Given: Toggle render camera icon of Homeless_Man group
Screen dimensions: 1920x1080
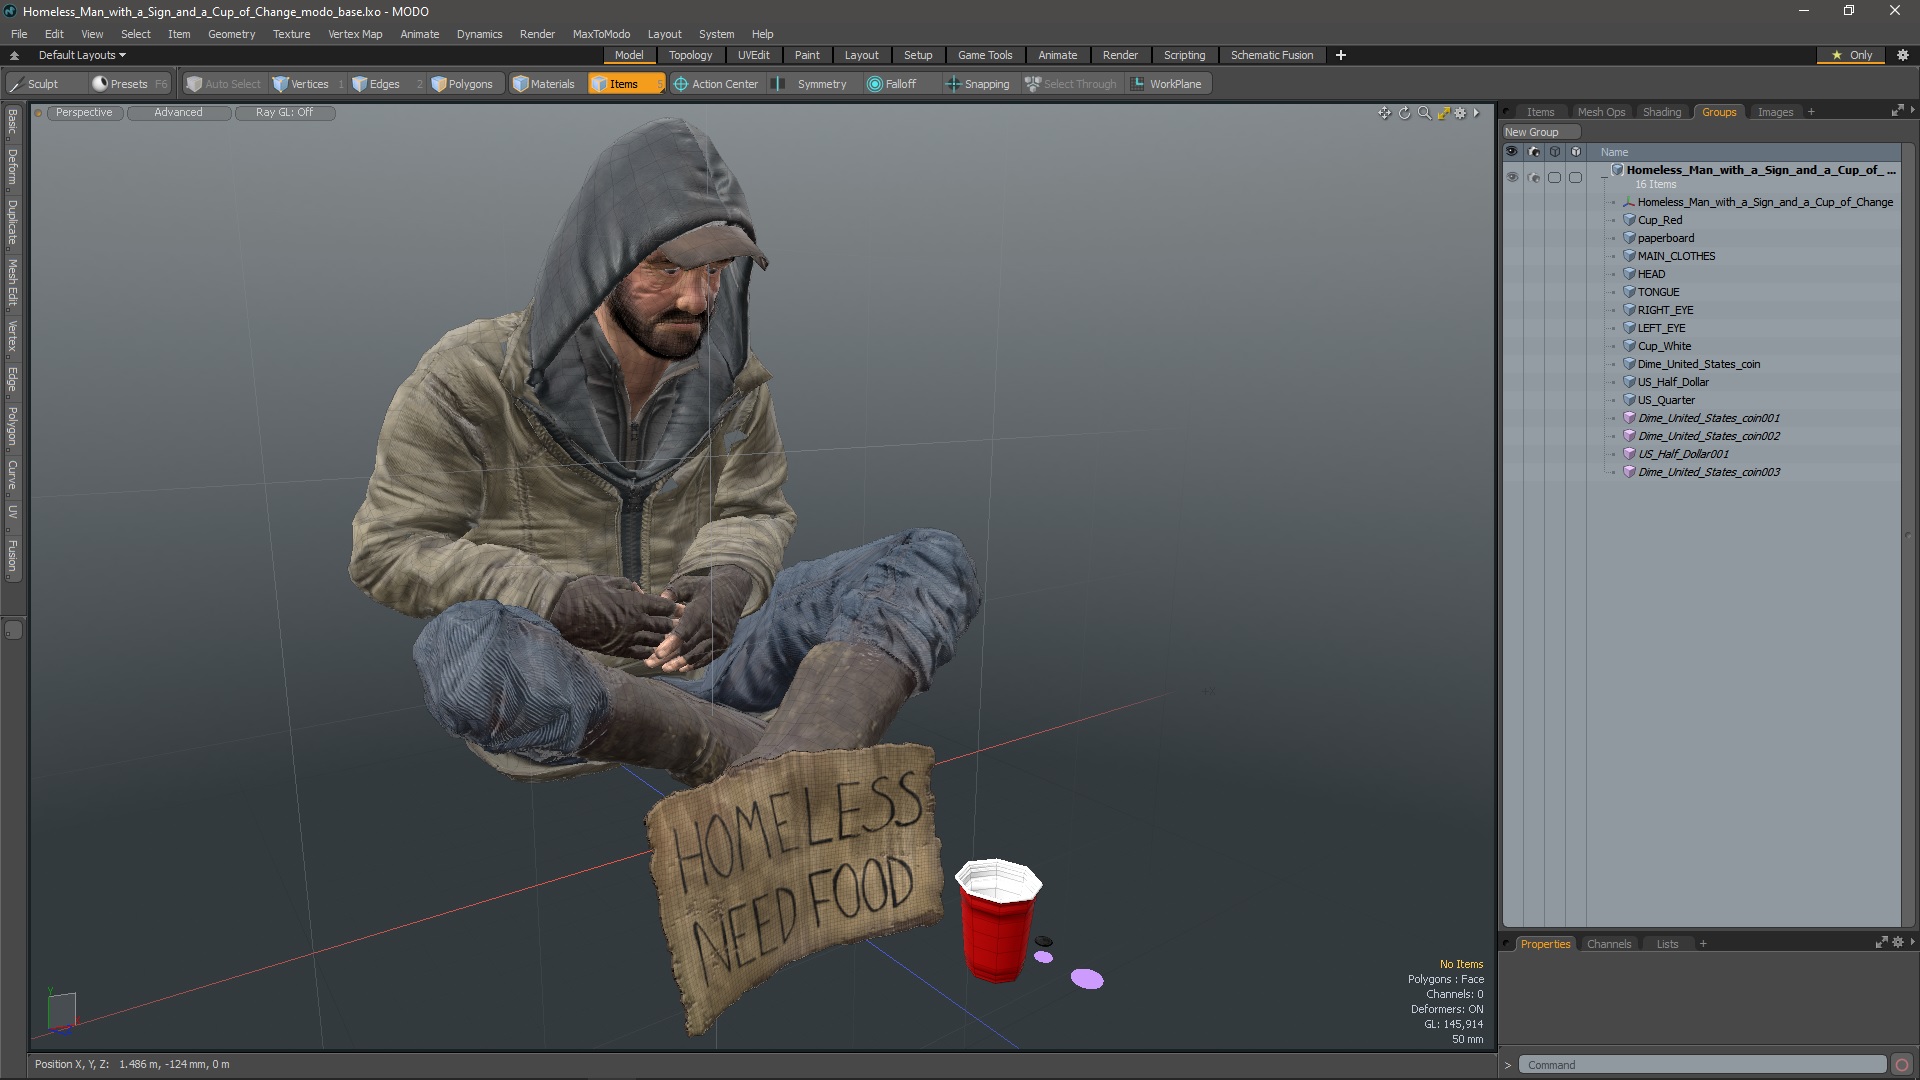Looking at the screenshot, I should (x=1533, y=177).
